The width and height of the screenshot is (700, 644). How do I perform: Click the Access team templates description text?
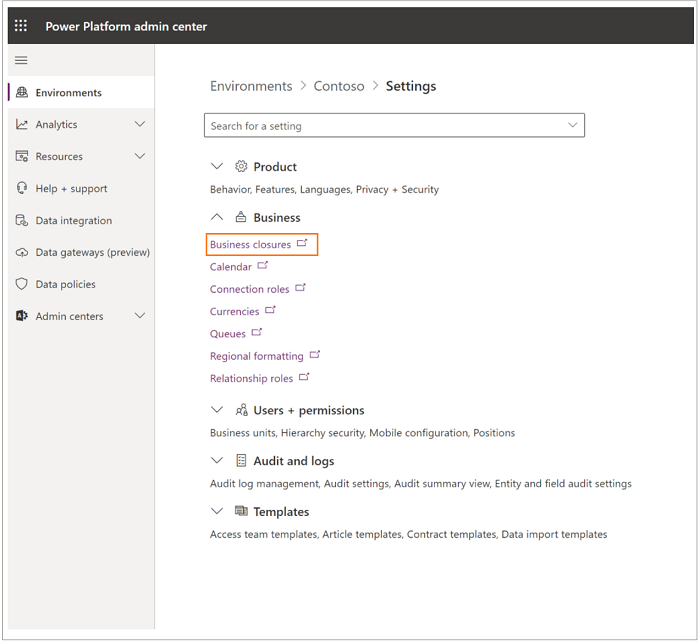click(x=408, y=534)
